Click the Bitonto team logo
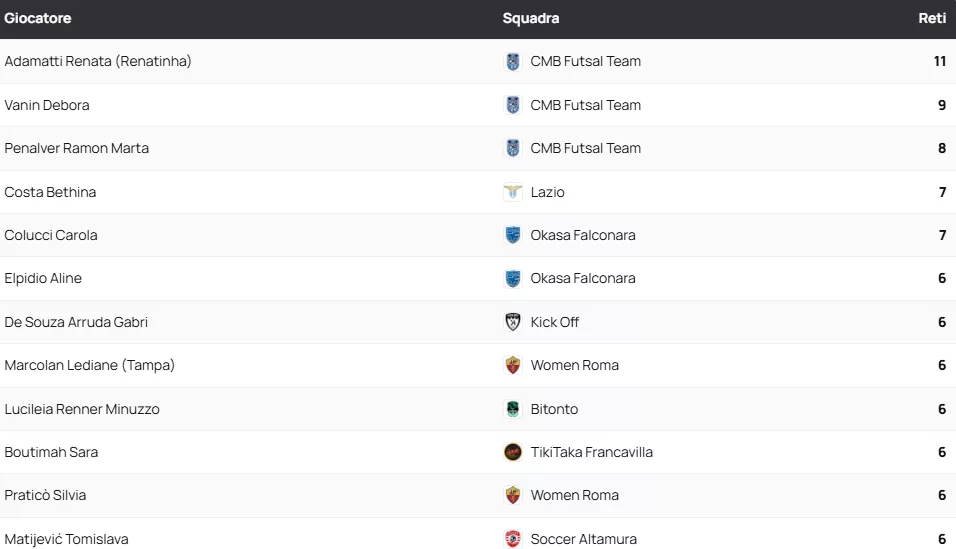Screen dimensions: 956x549 (x=513, y=409)
